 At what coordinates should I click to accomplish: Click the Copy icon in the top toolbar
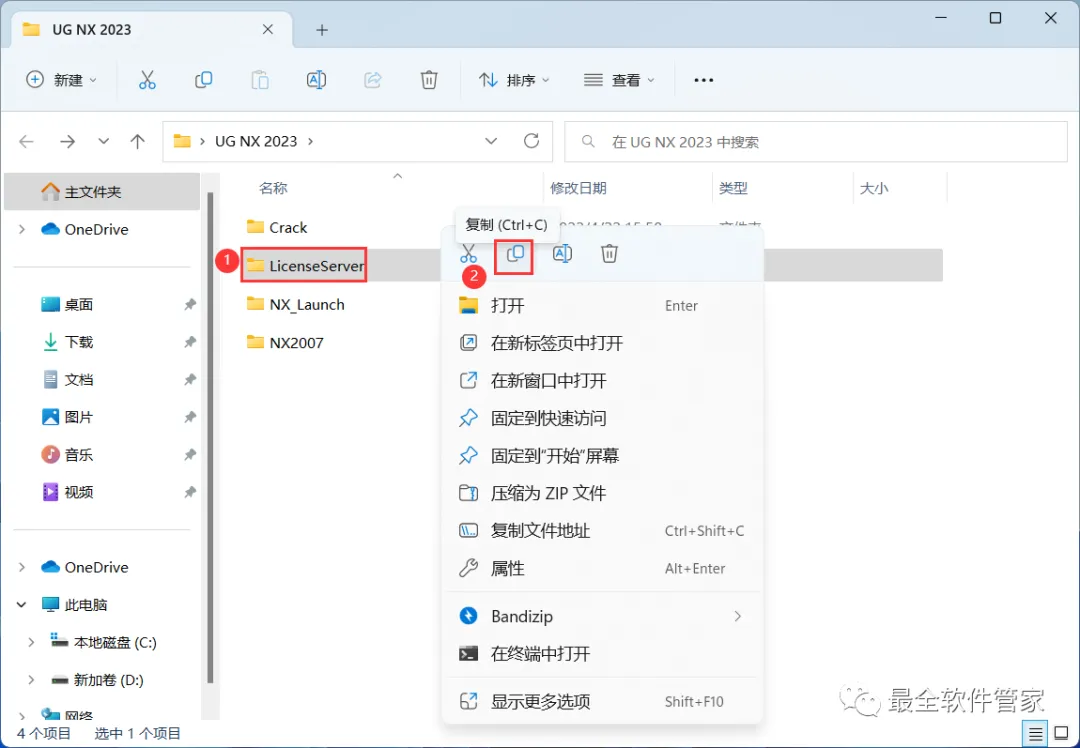click(x=203, y=80)
